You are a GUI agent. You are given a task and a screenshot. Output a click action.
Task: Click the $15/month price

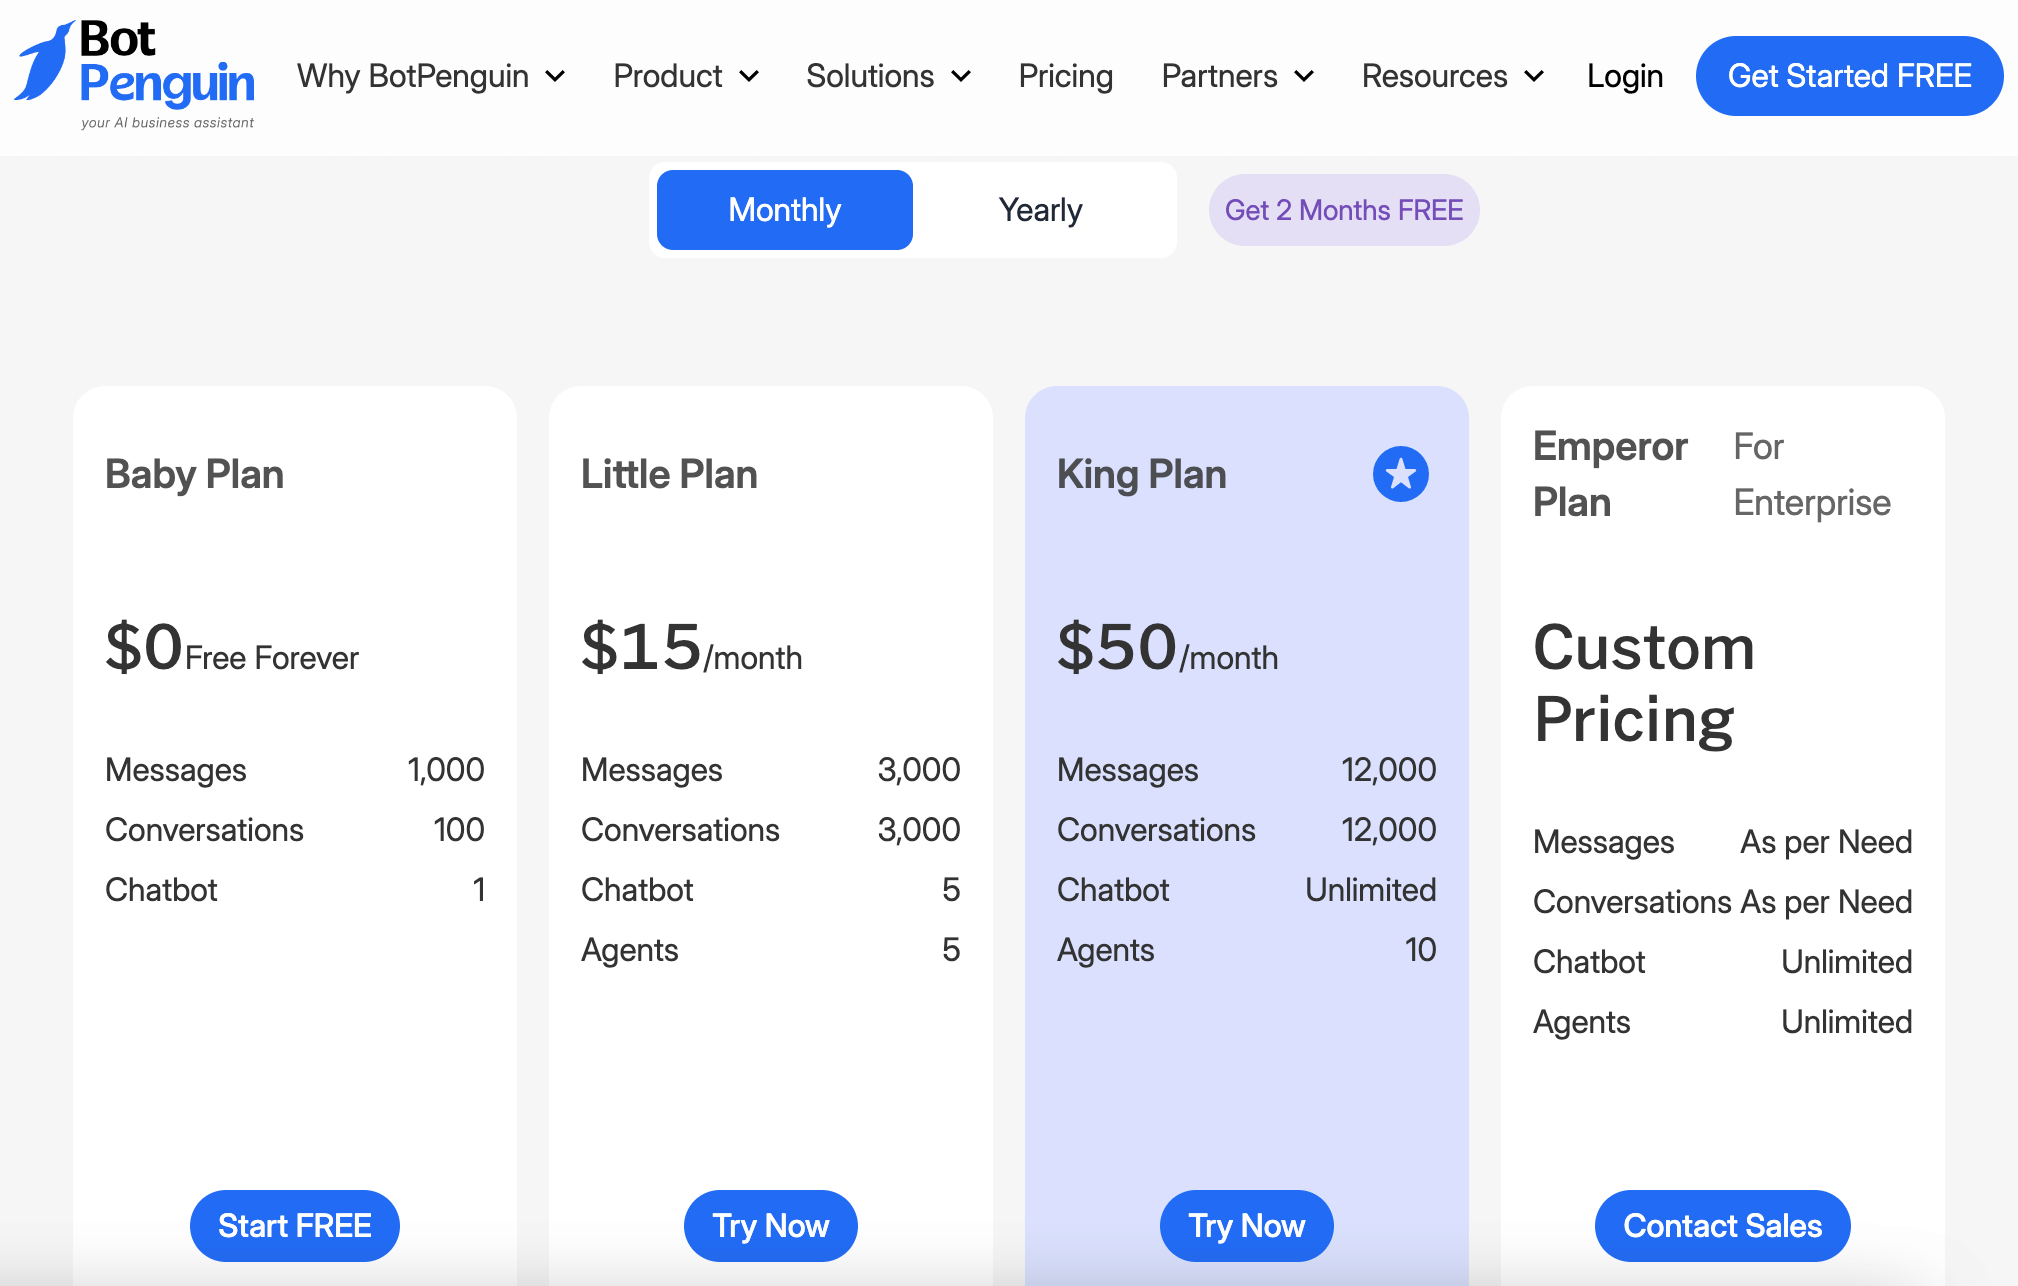pos(692,647)
